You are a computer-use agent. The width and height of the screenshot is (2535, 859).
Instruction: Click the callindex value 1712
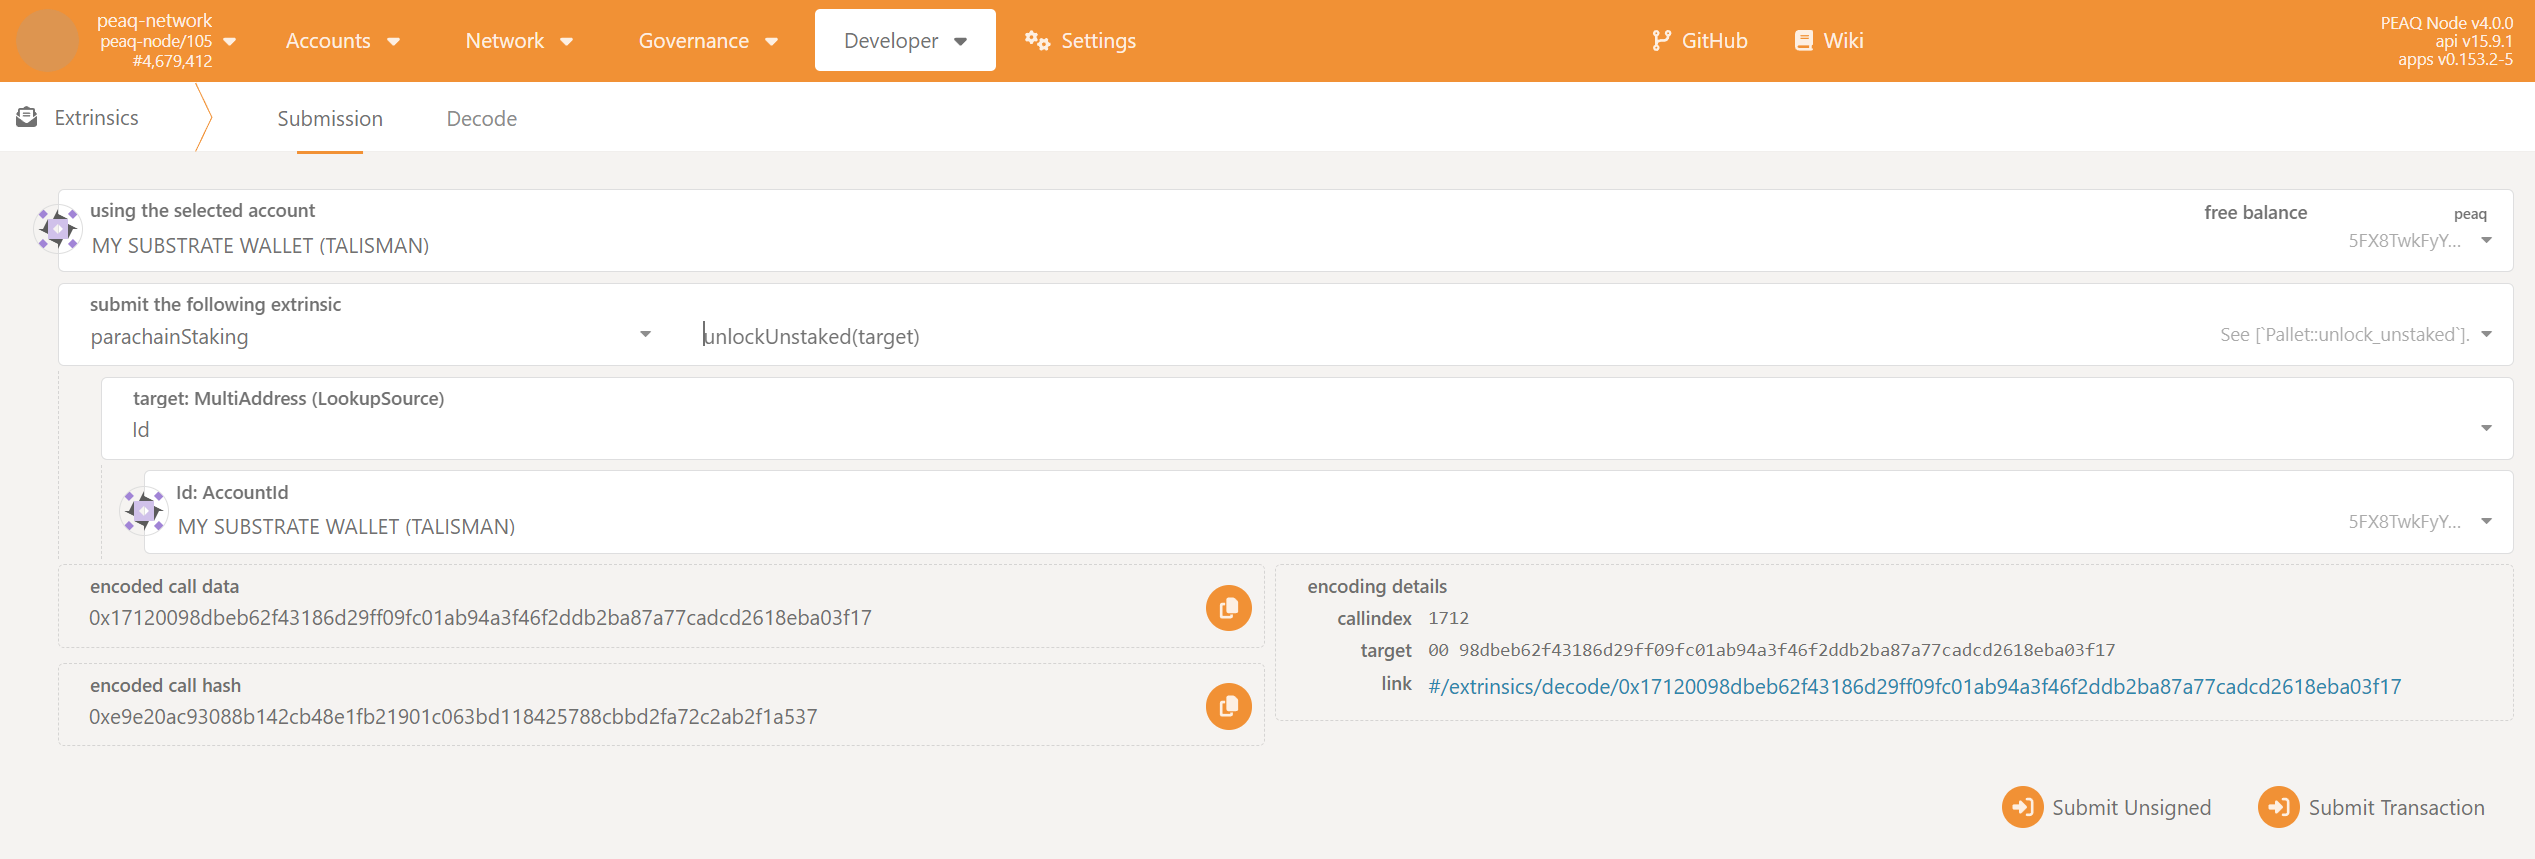coord(1448,619)
